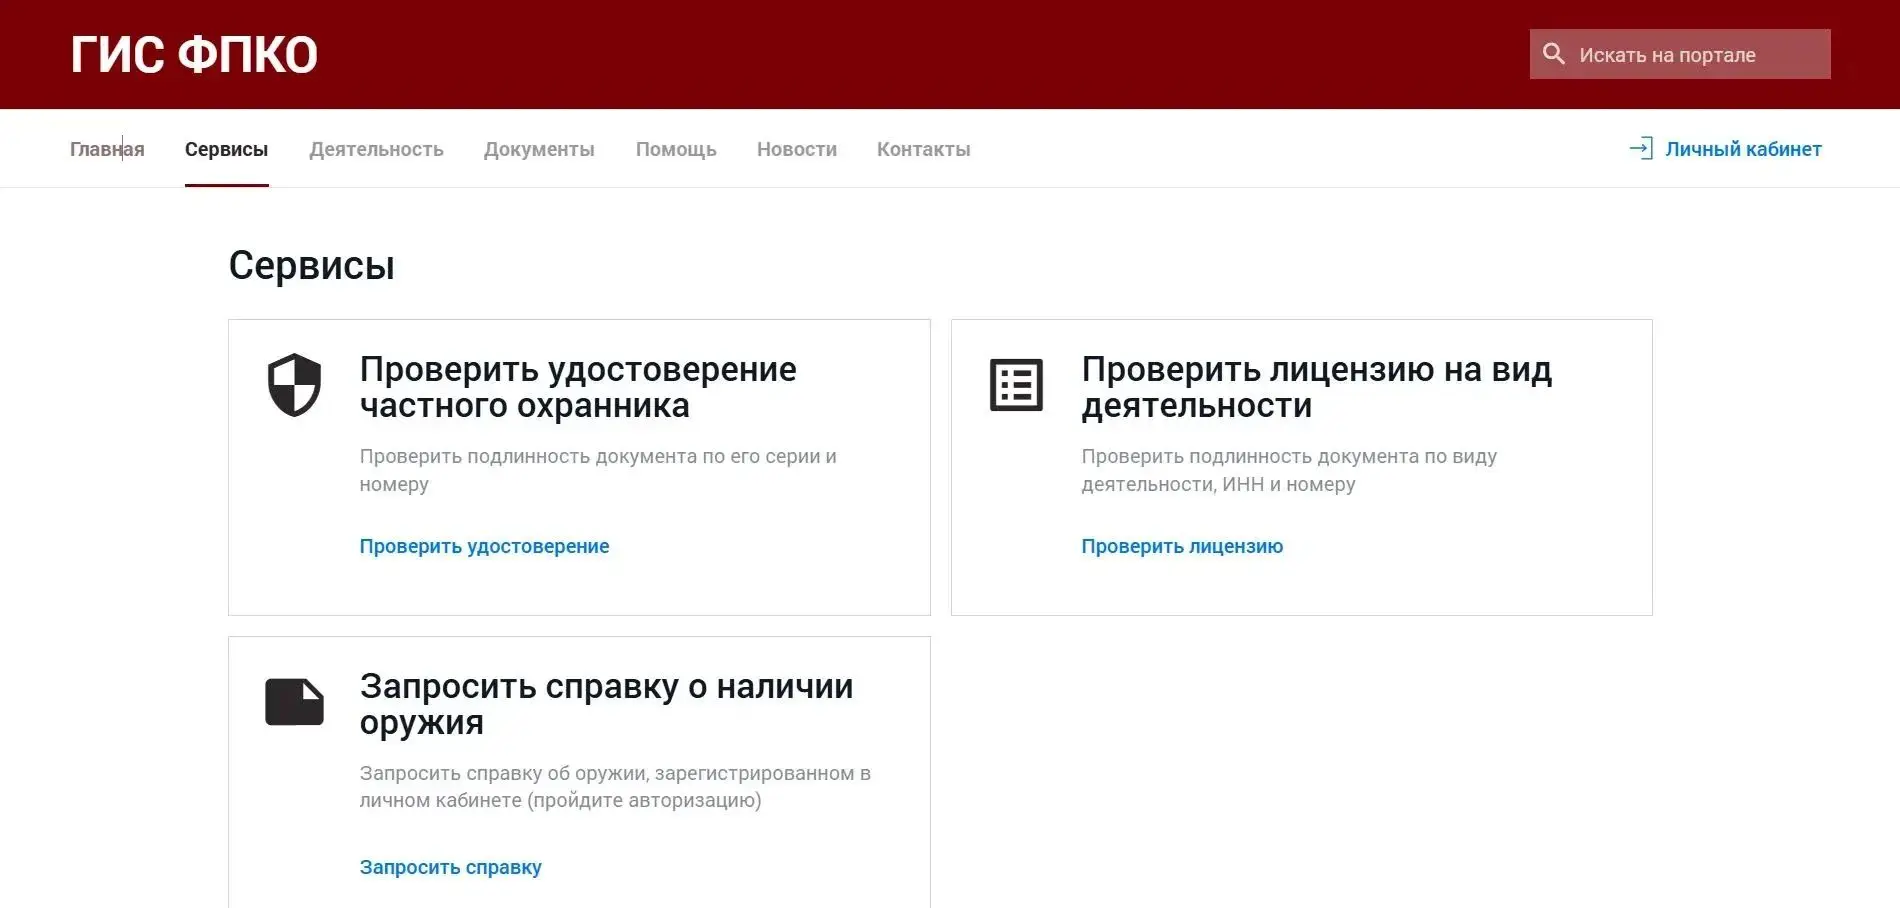This screenshot has height=908, width=1900.
Task: Click Запросить справку link
Action: pyautogui.click(x=450, y=867)
